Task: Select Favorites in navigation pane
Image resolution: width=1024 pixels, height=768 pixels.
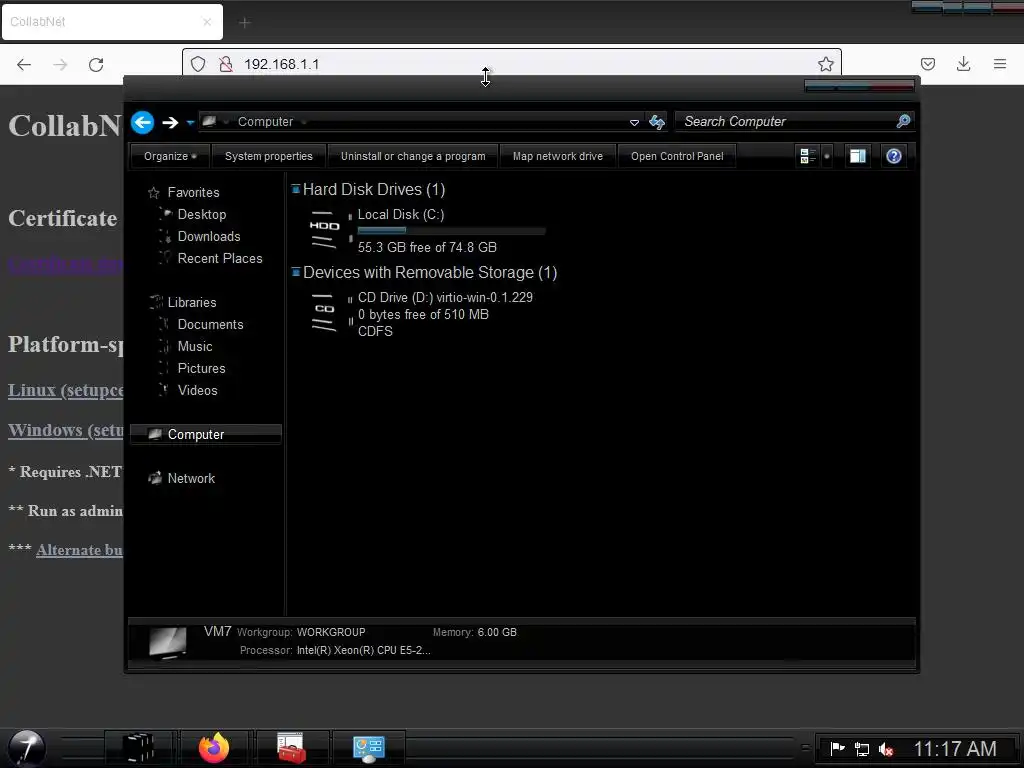Action: click(193, 193)
